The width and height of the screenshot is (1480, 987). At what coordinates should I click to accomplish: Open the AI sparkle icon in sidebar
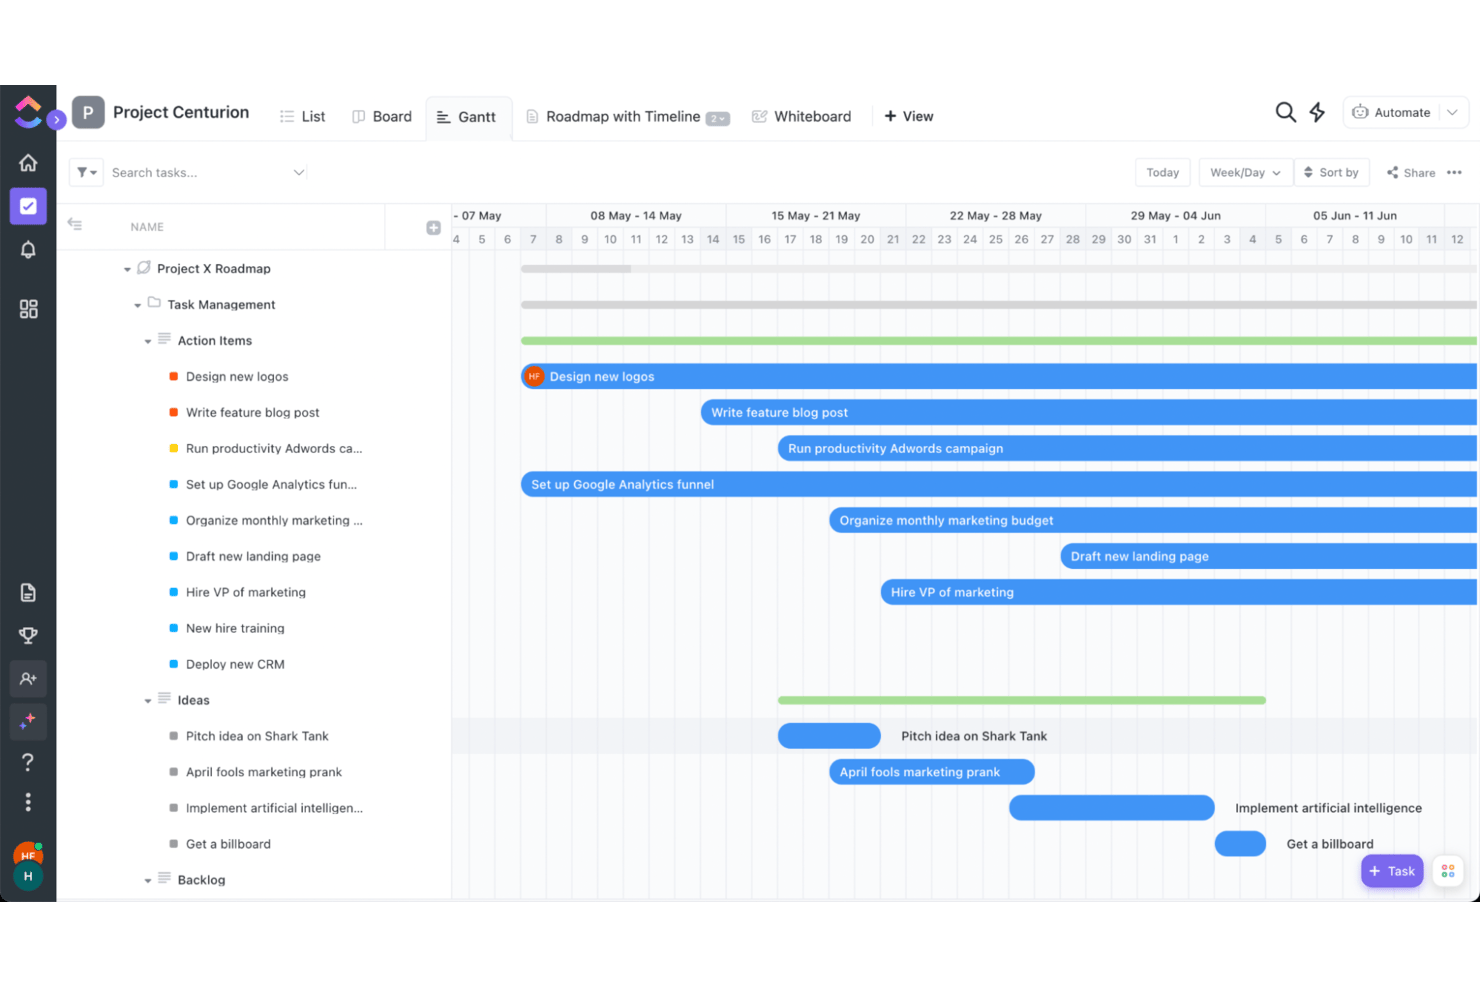[28, 721]
